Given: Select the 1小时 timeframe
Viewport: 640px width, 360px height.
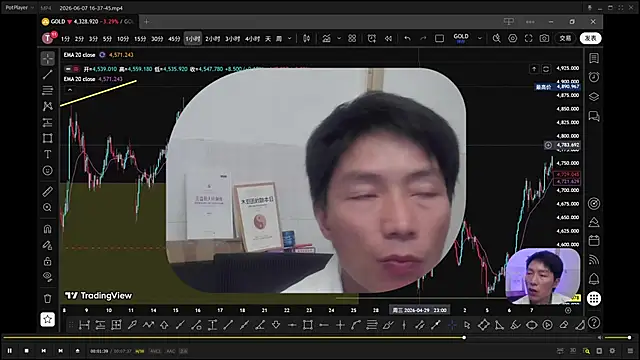Looking at the screenshot, I should 193,39.
